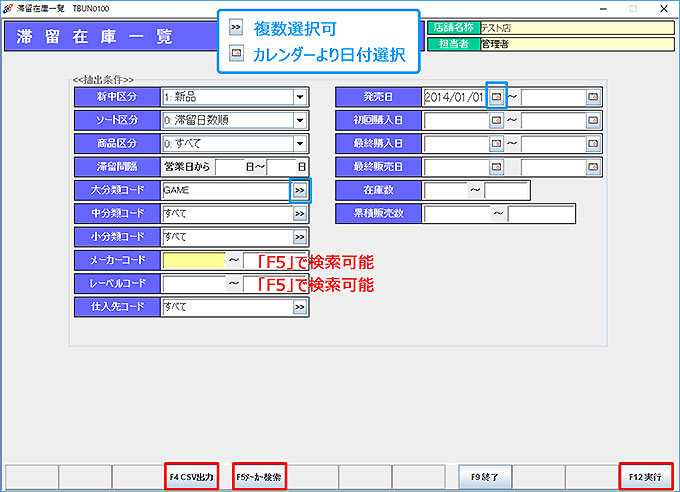
Task: Expand the 商品区分 dropdown
Action: click(x=300, y=144)
